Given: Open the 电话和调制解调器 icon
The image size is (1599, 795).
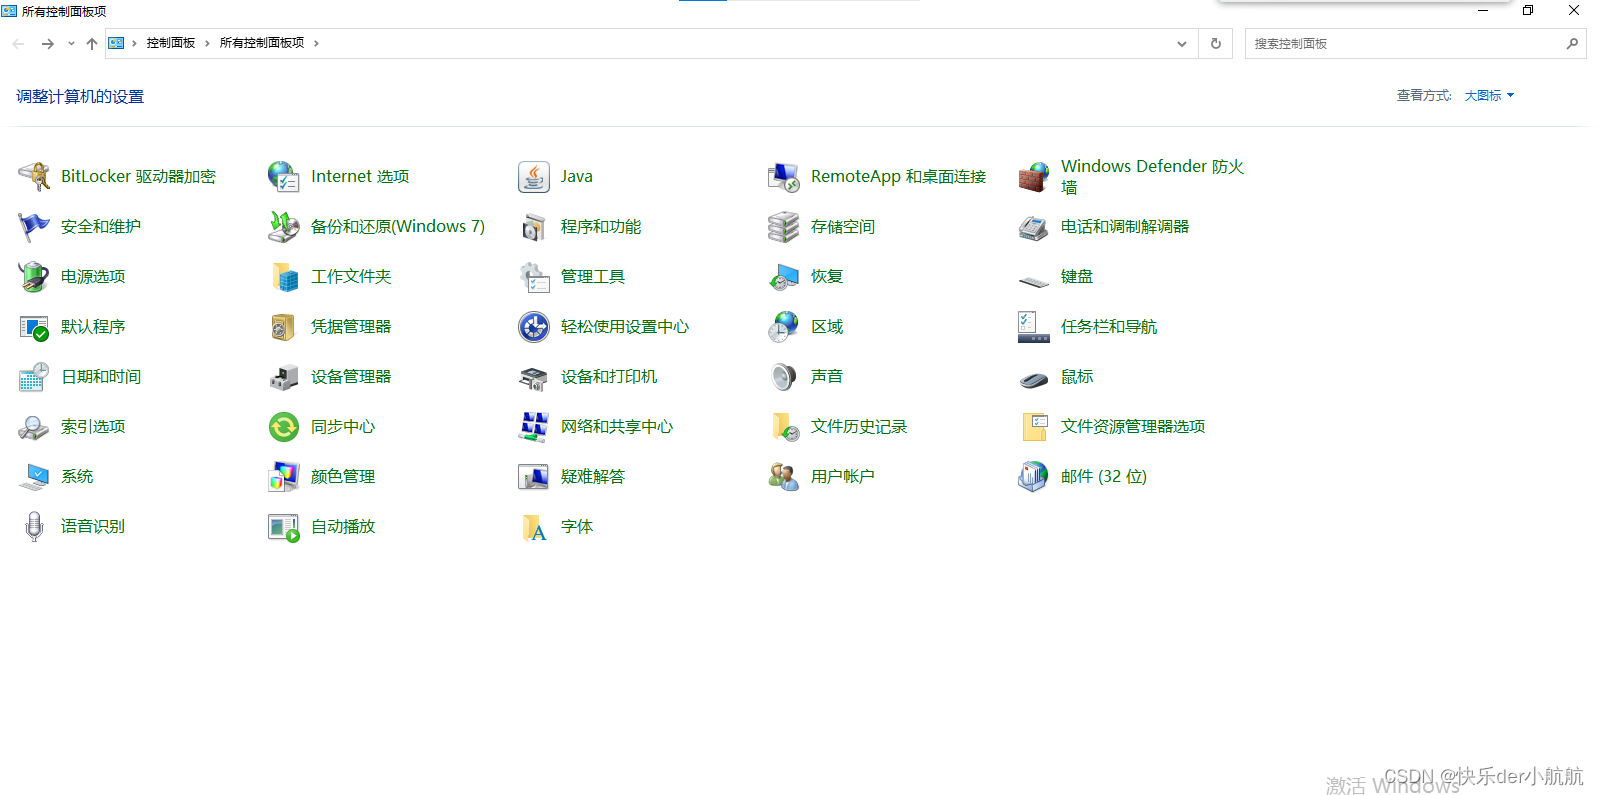Looking at the screenshot, I should tap(1034, 227).
